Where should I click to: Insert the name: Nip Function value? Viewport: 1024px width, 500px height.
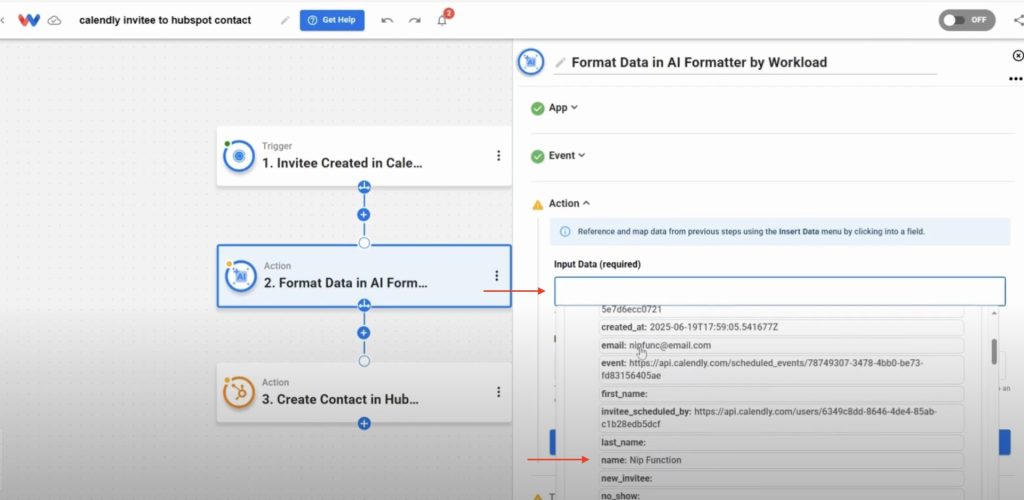(x=781, y=460)
